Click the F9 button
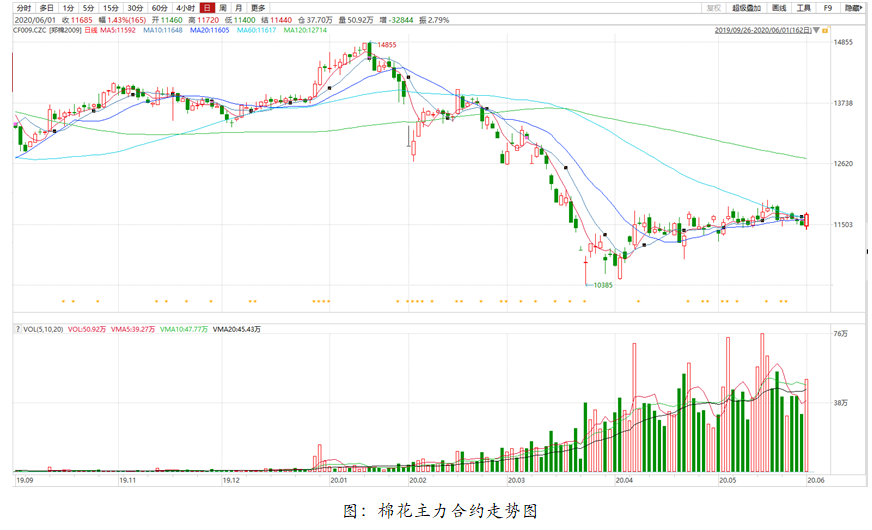This screenshot has height=530, width=872. [x=828, y=8]
